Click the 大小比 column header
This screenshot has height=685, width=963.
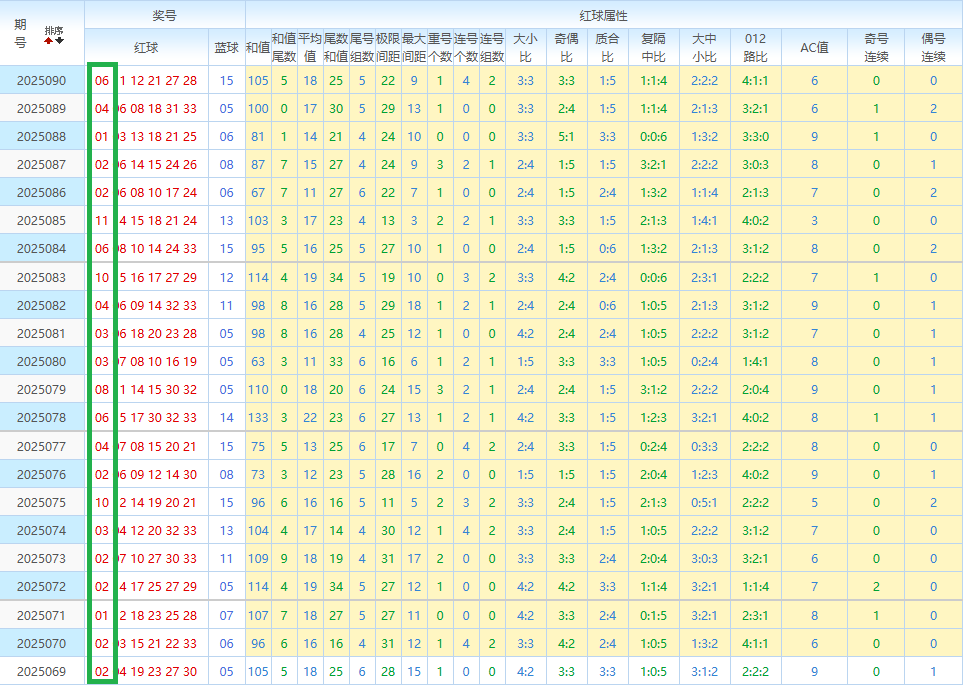tap(525, 47)
